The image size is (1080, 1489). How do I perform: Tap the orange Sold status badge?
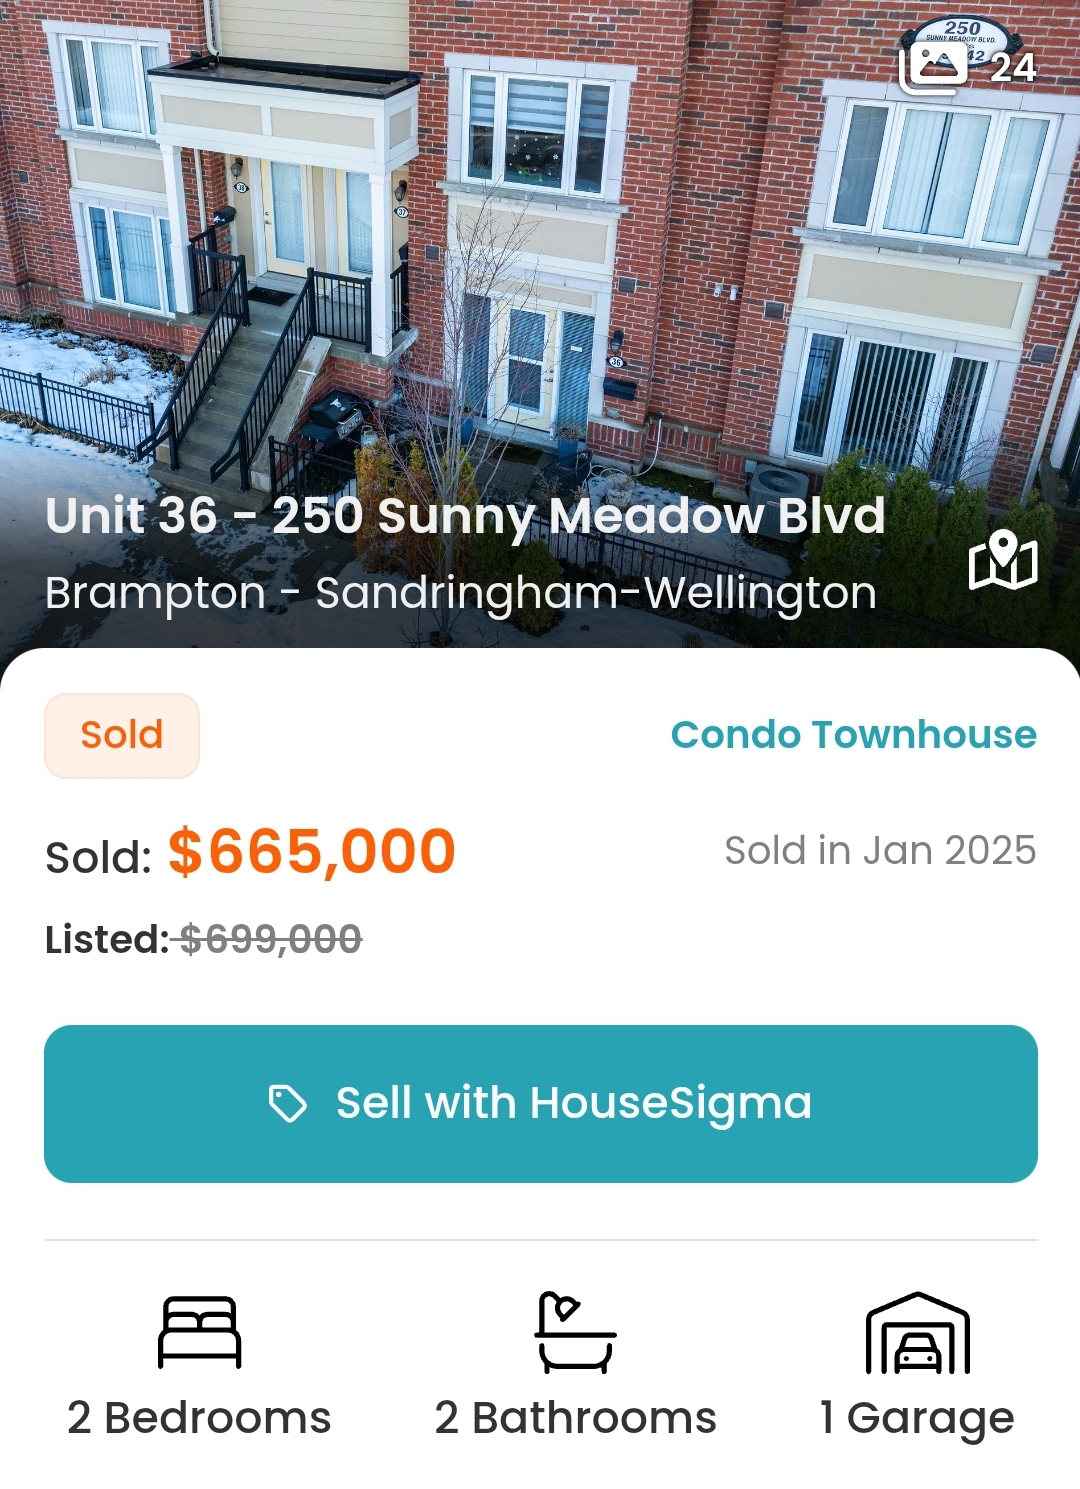click(x=122, y=735)
